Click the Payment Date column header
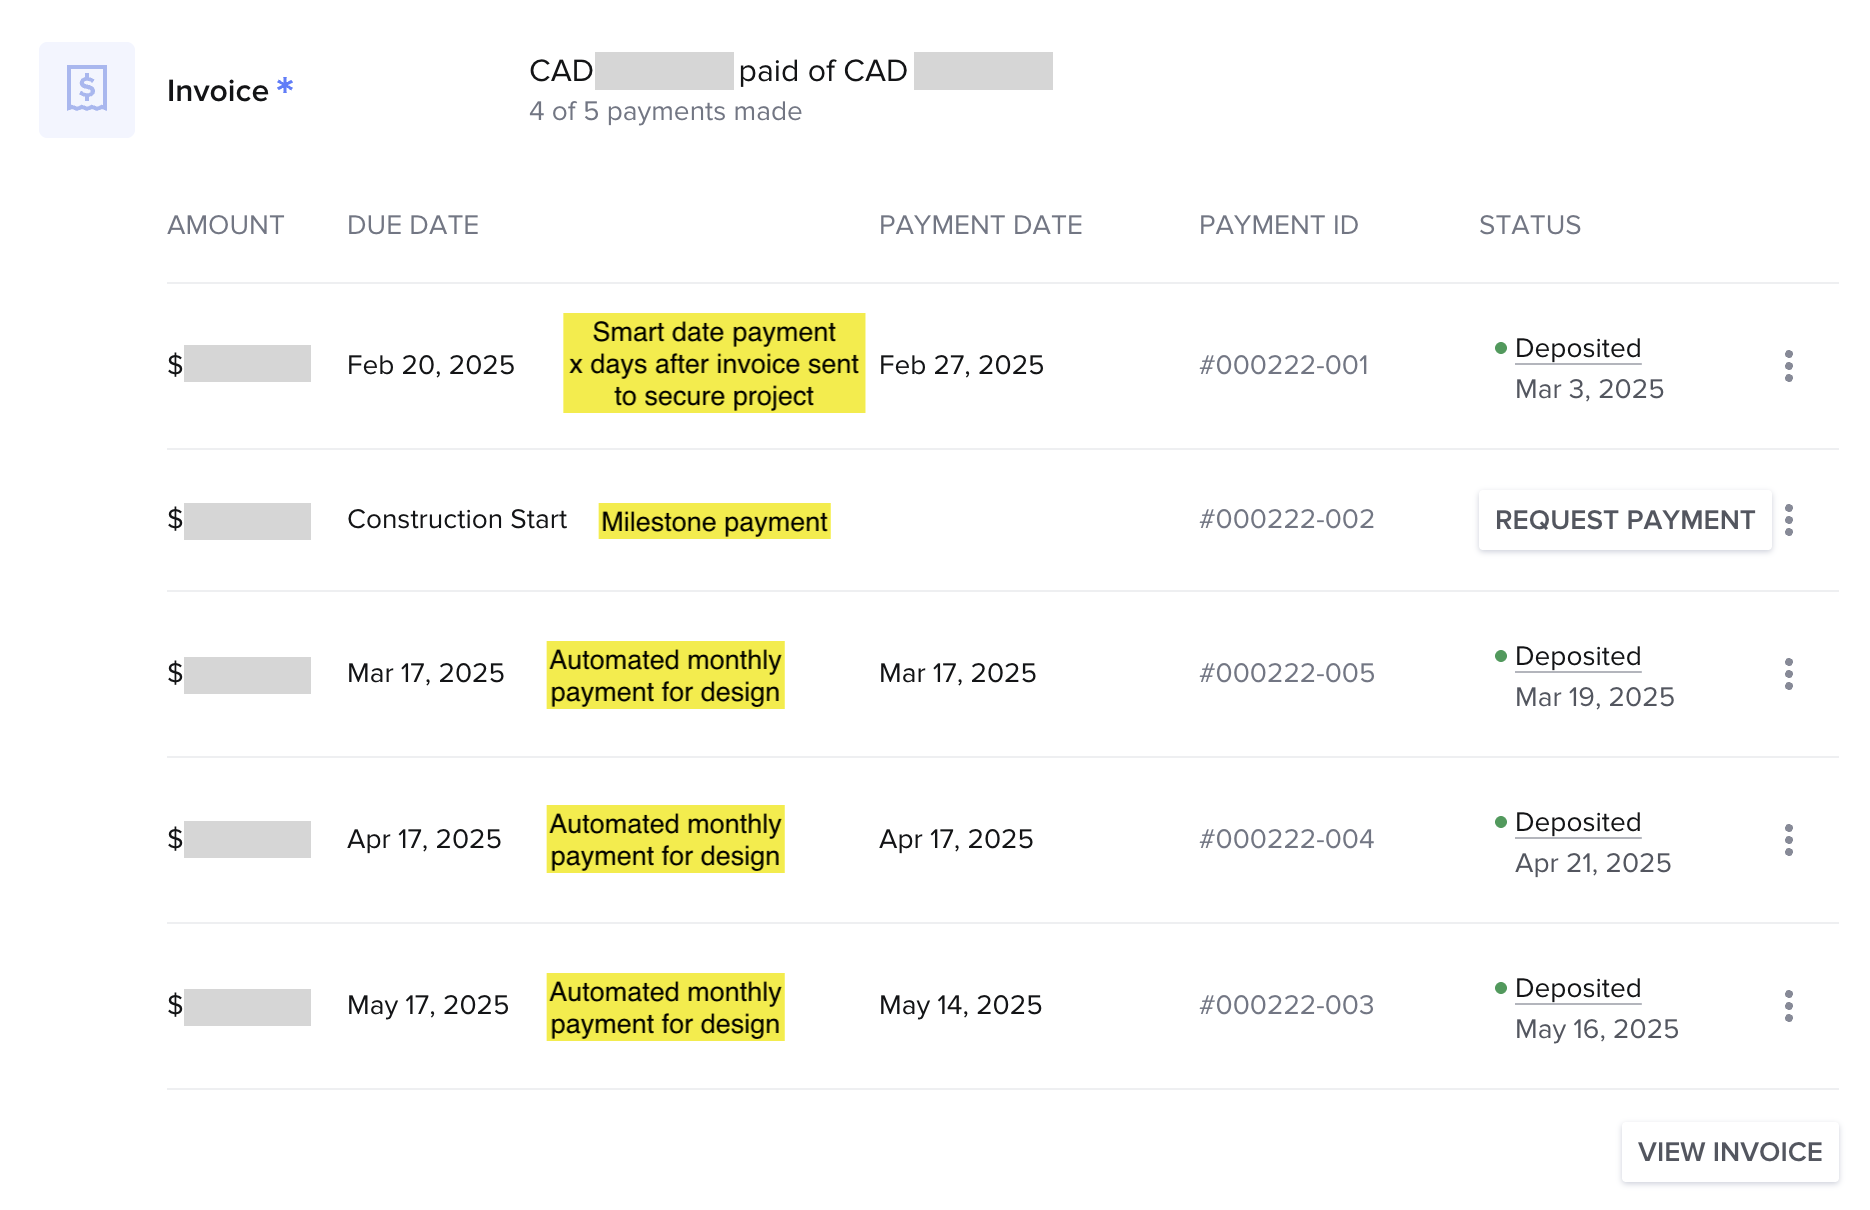Image resolution: width=1870 pixels, height=1210 pixels. click(x=981, y=225)
